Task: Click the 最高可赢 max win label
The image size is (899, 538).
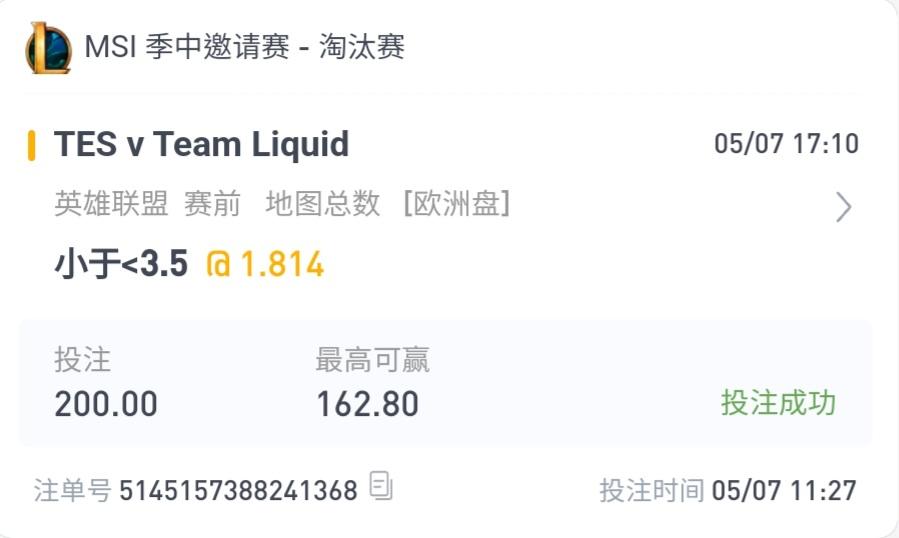Action: [x=373, y=360]
